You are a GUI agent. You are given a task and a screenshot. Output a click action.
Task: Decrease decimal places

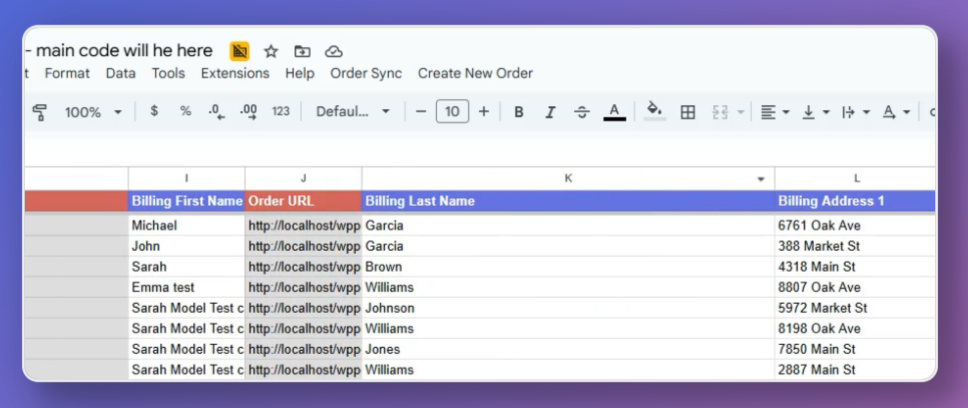[217, 111]
